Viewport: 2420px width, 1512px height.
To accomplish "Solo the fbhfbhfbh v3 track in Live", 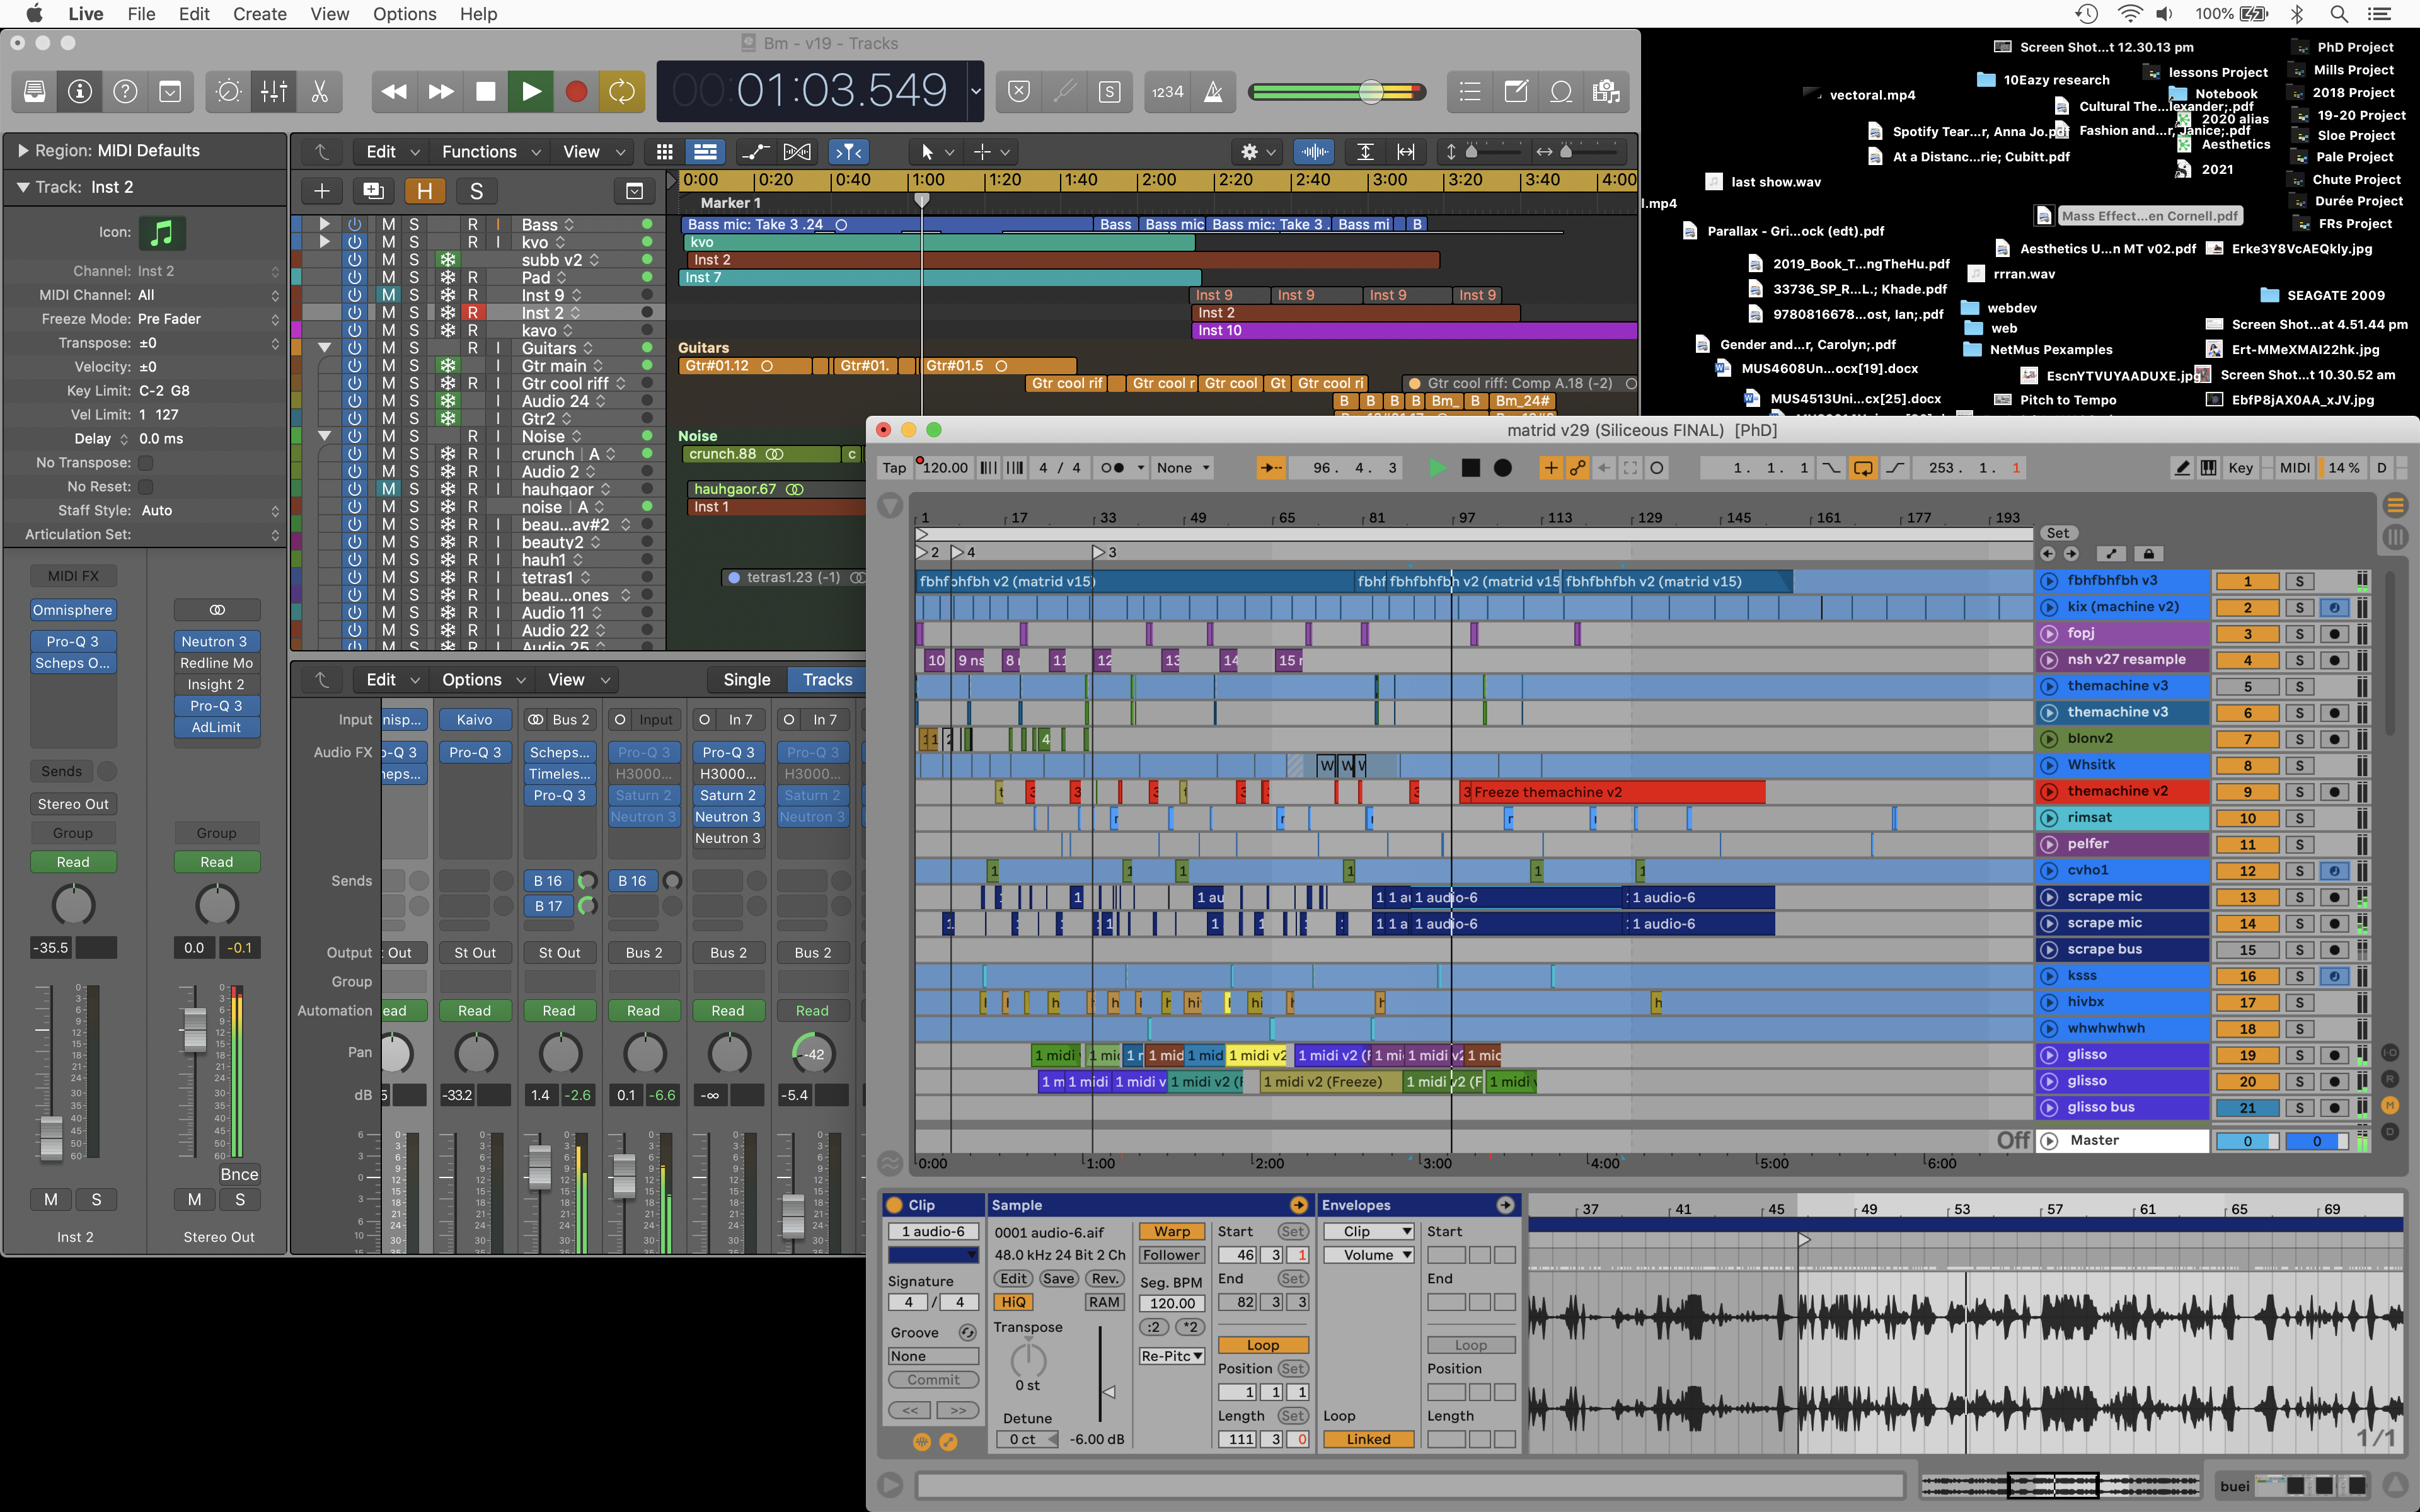I will coord(2299,580).
